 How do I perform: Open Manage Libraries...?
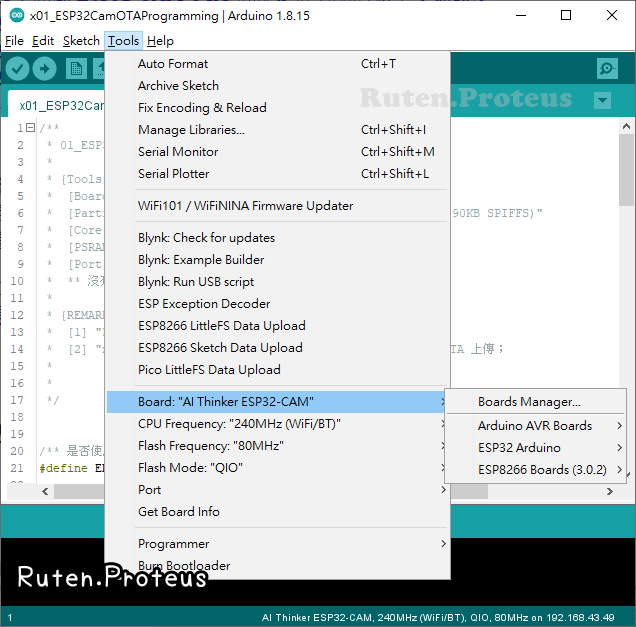click(278, 130)
